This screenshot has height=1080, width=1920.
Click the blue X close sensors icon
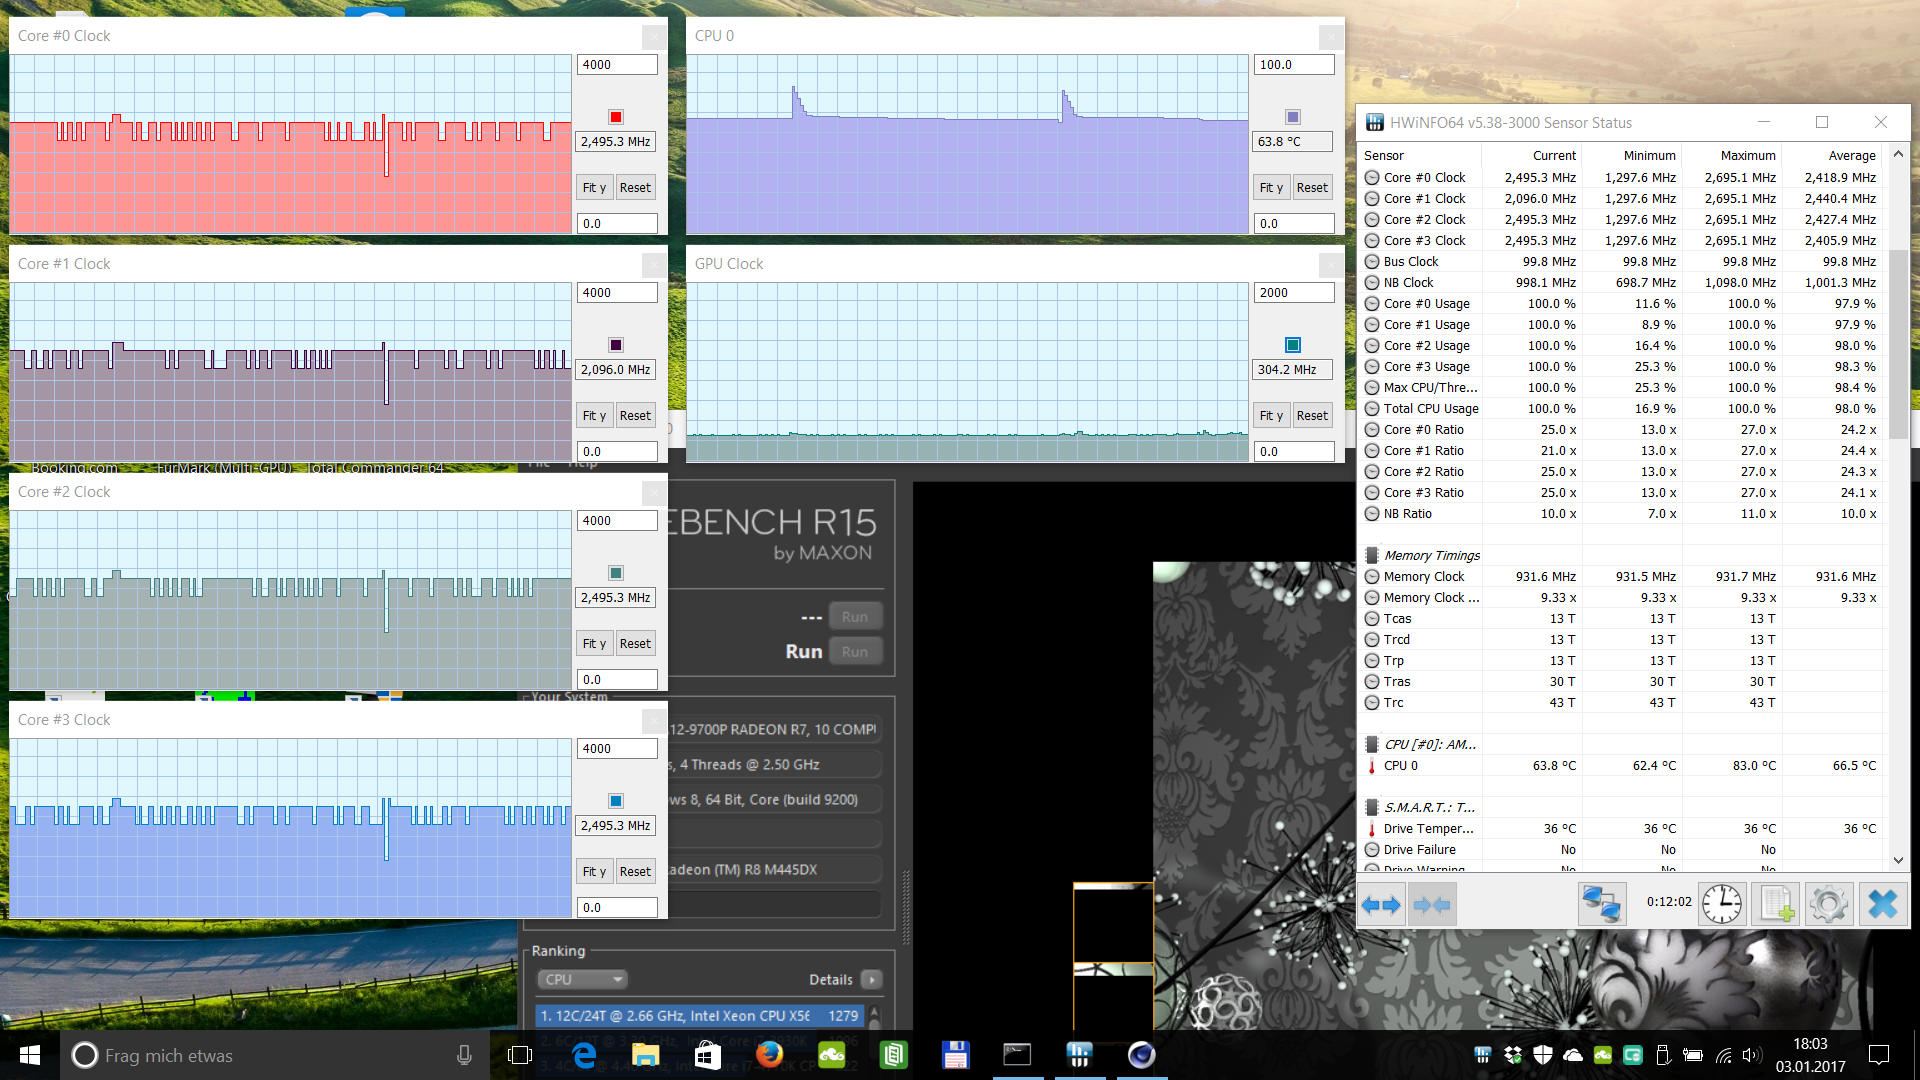pos(1882,905)
